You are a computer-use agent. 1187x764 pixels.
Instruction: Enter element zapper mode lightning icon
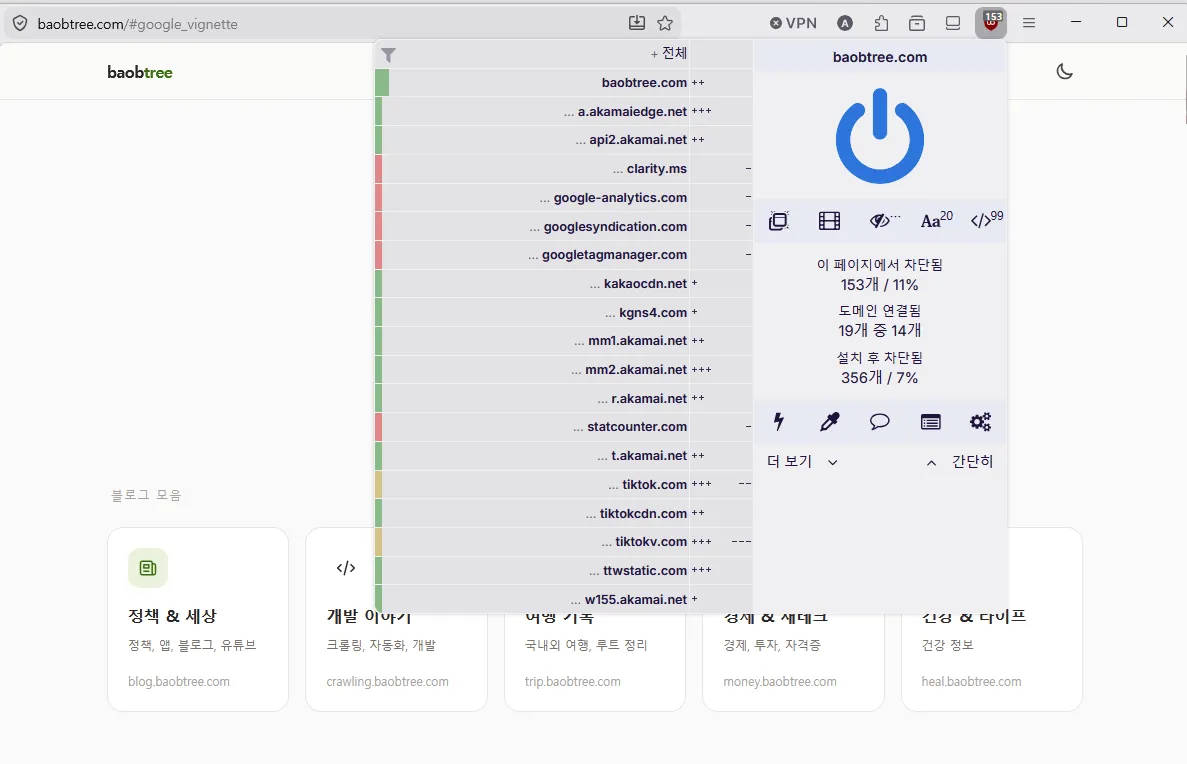click(x=778, y=422)
